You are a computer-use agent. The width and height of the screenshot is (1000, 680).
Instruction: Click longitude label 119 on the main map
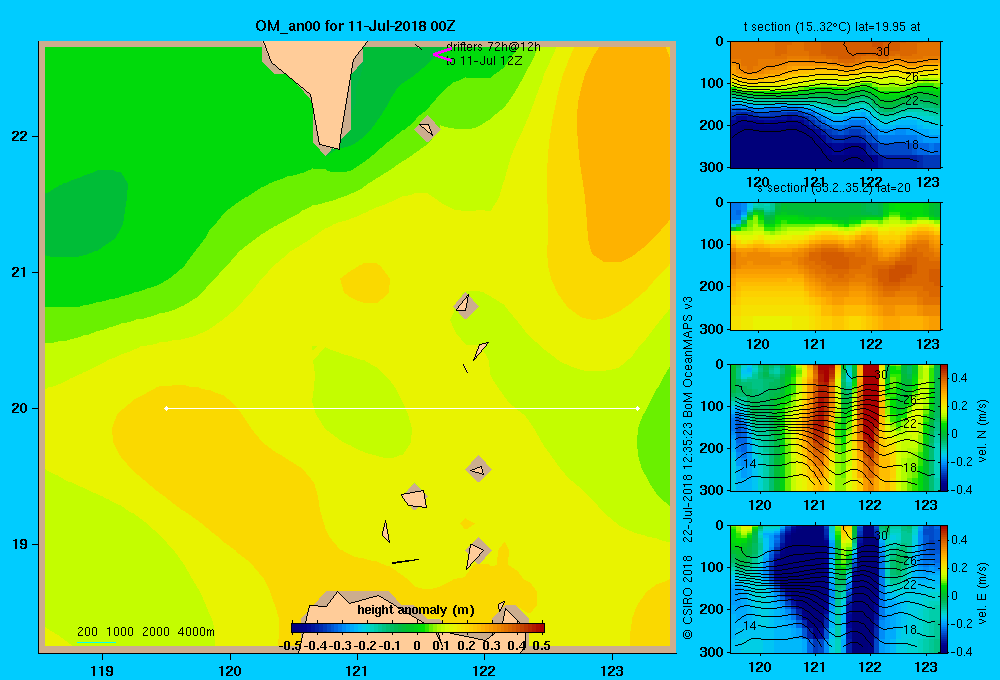point(102,670)
